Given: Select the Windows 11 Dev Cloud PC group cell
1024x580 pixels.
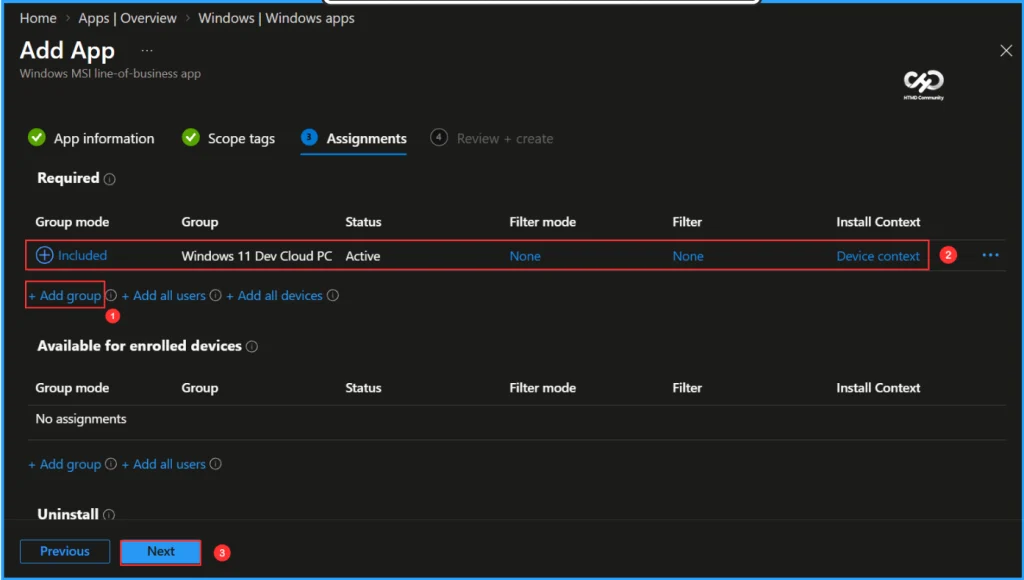Looking at the screenshot, I should click(257, 256).
